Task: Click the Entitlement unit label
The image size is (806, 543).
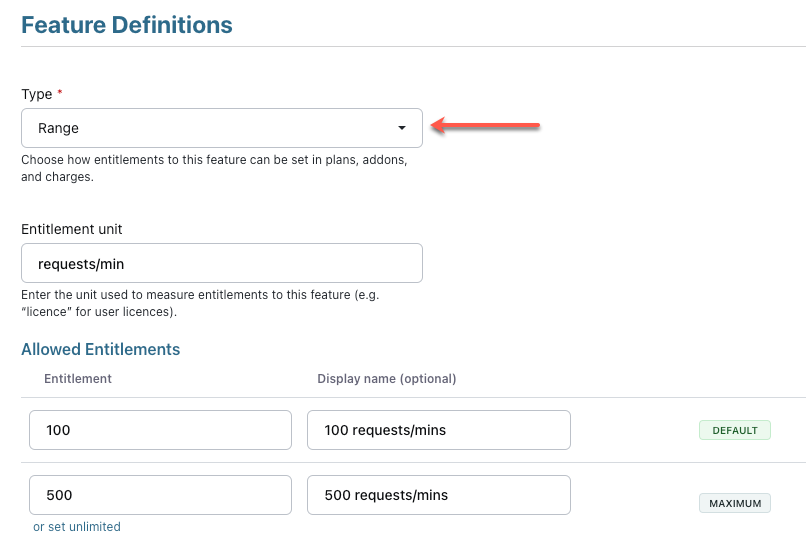Action: click(x=72, y=229)
